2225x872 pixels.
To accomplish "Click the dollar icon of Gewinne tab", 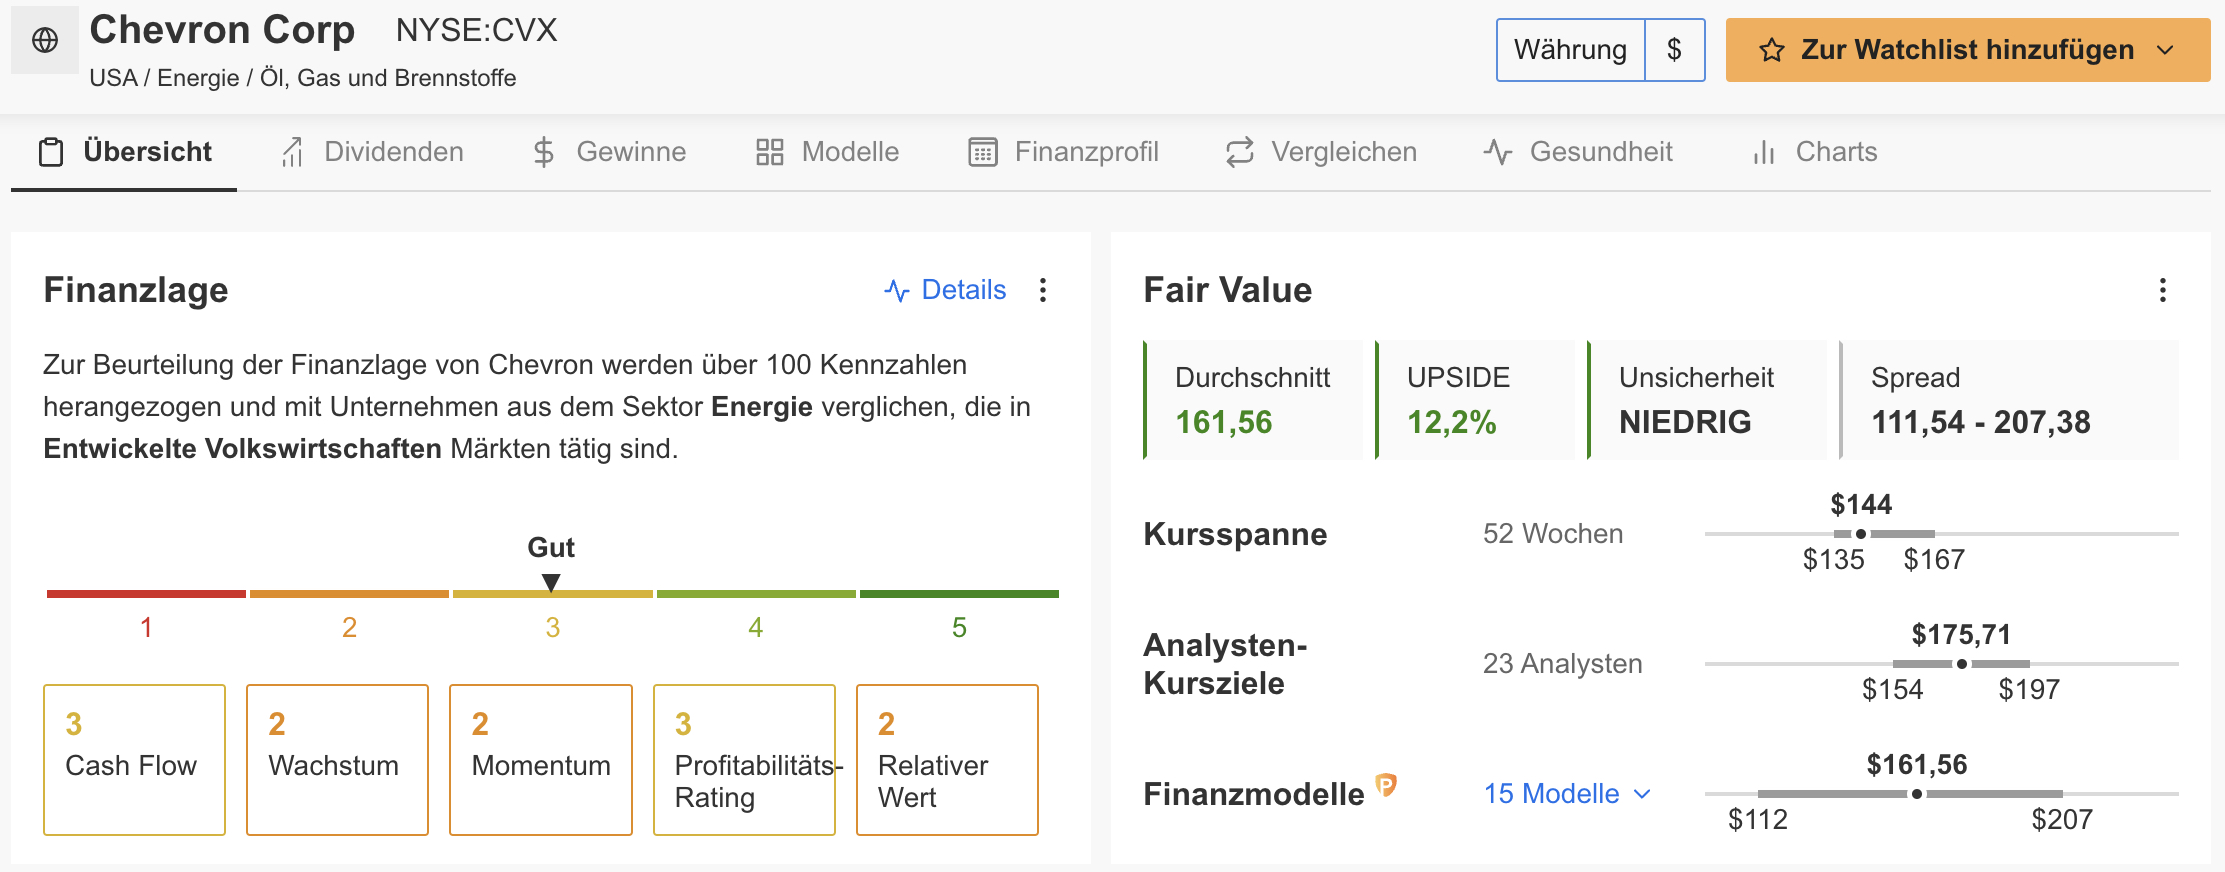I will click(544, 152).
